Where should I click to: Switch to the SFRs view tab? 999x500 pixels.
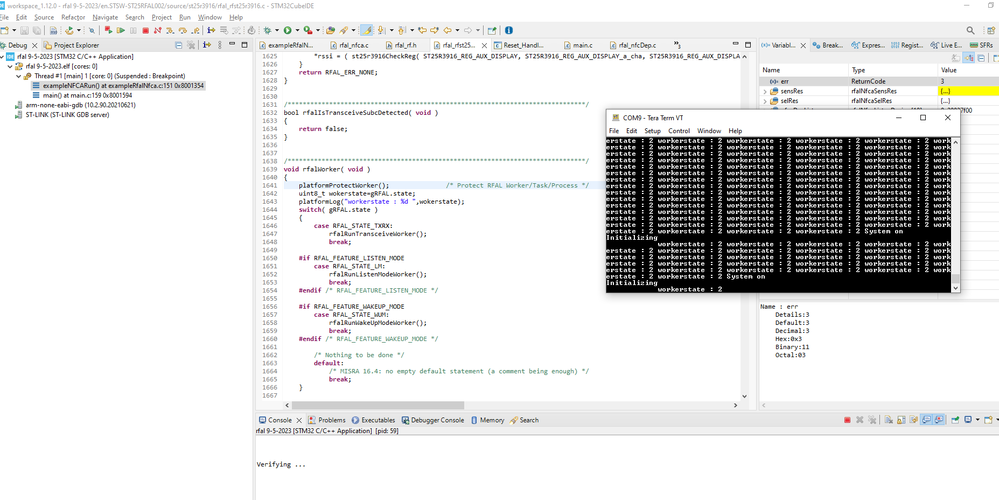(981, 45)
